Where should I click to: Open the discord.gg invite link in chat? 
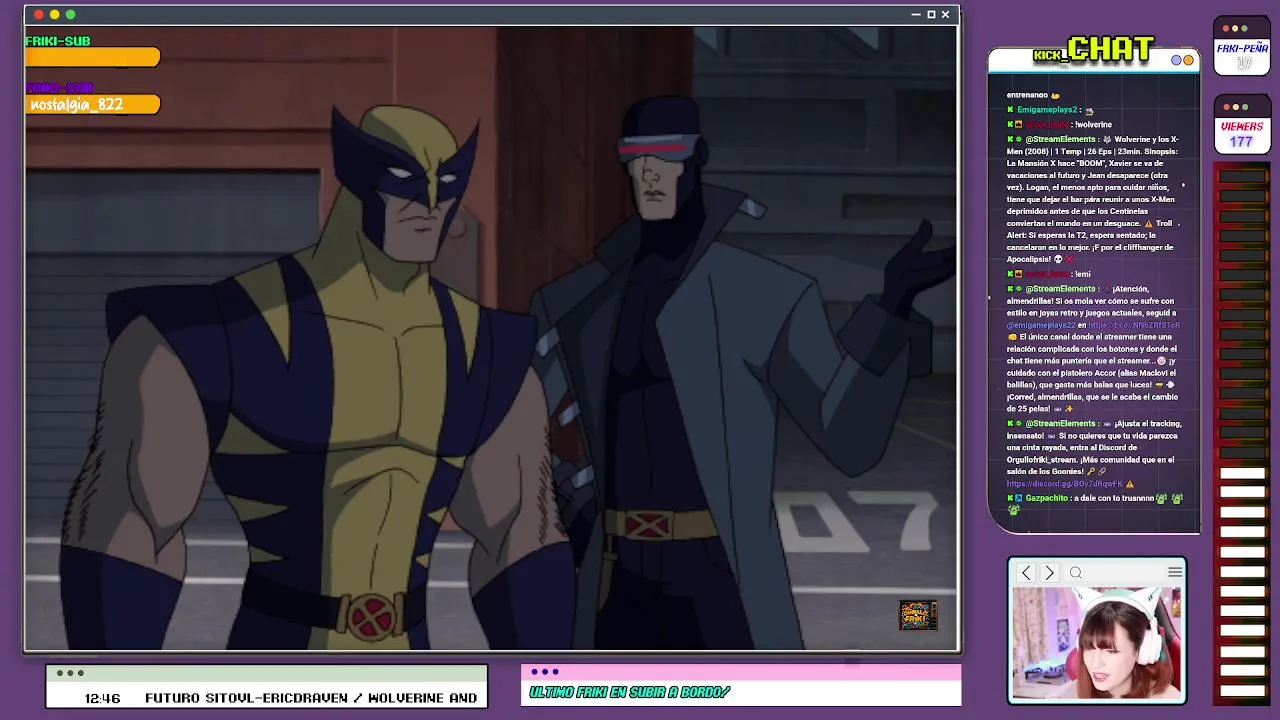1064,484
